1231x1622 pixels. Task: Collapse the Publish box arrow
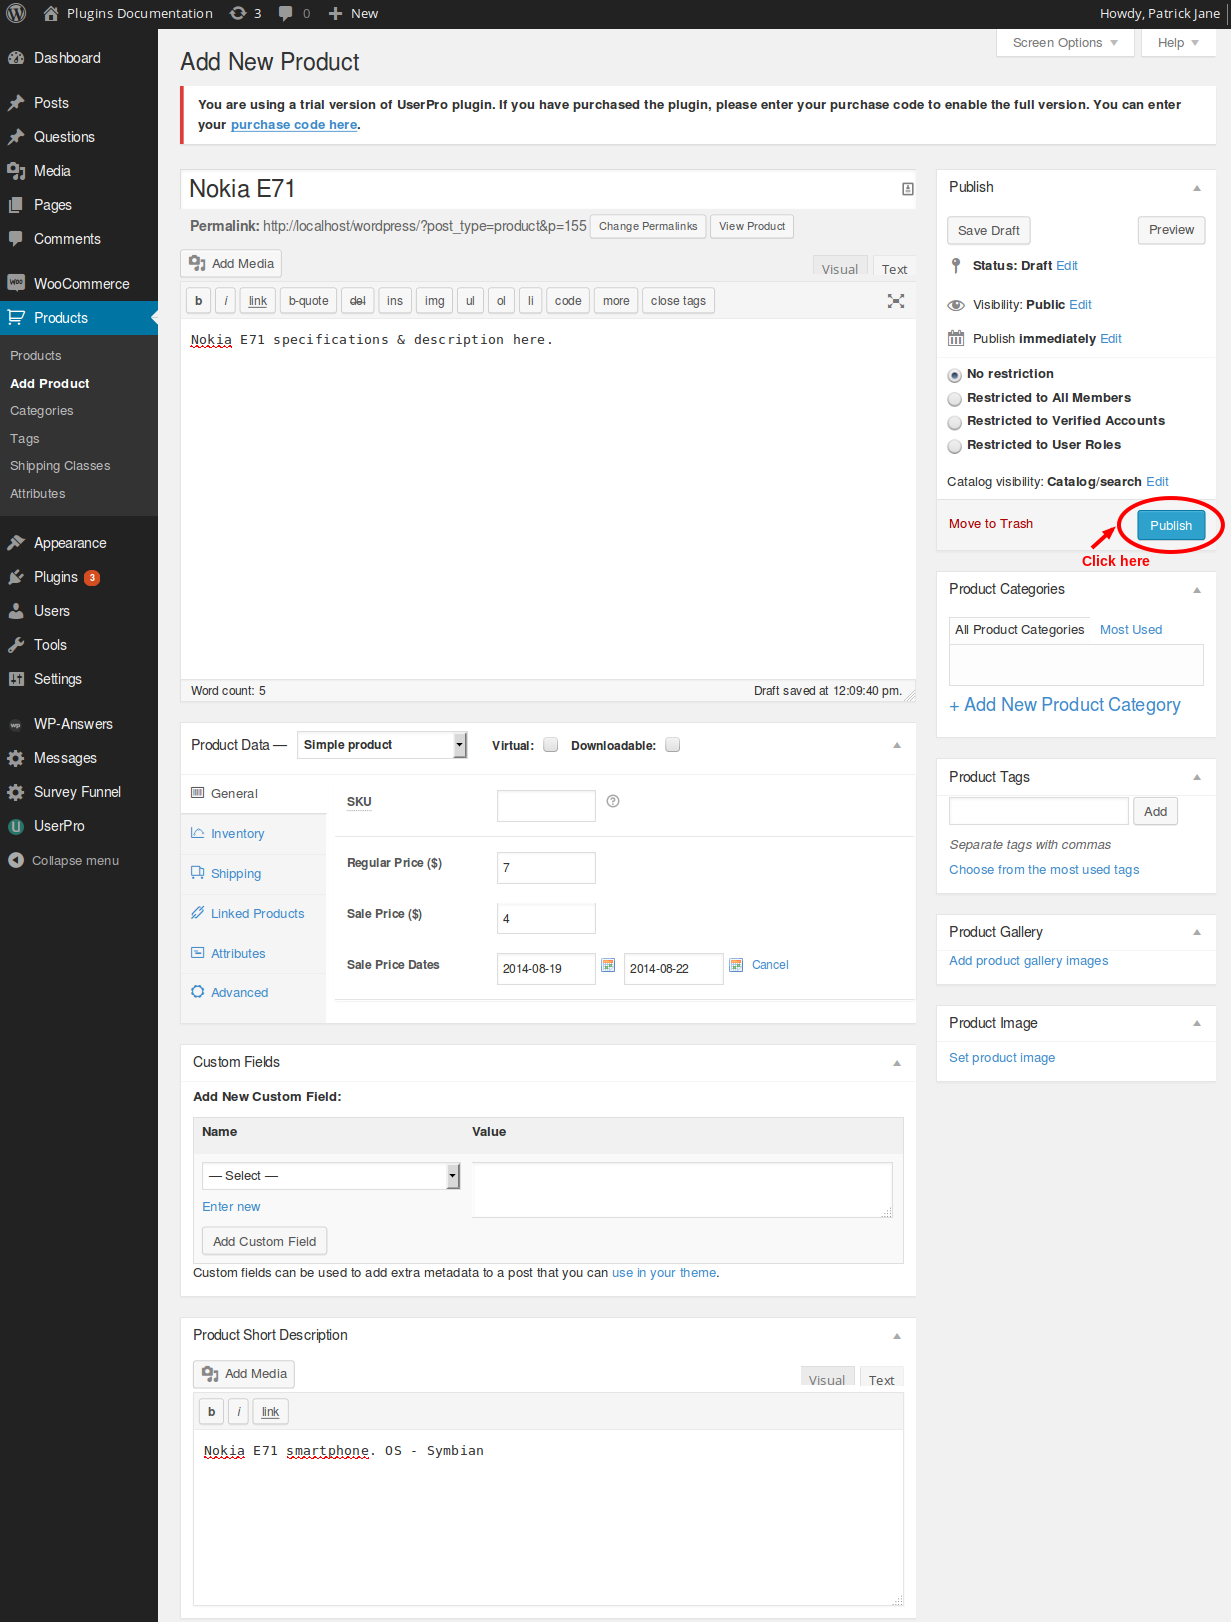(x=1197, y=188)
